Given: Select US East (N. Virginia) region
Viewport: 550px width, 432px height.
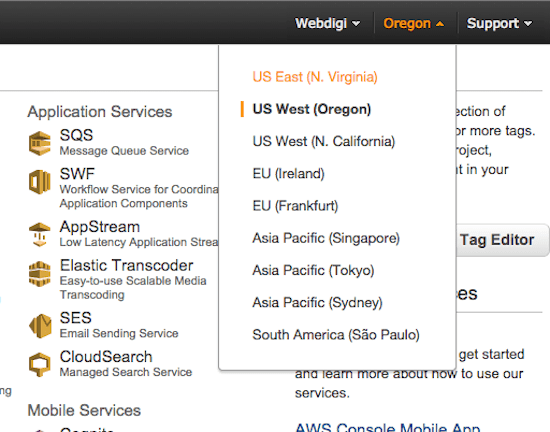Looking at the screenshot, I should click(315, 77).
